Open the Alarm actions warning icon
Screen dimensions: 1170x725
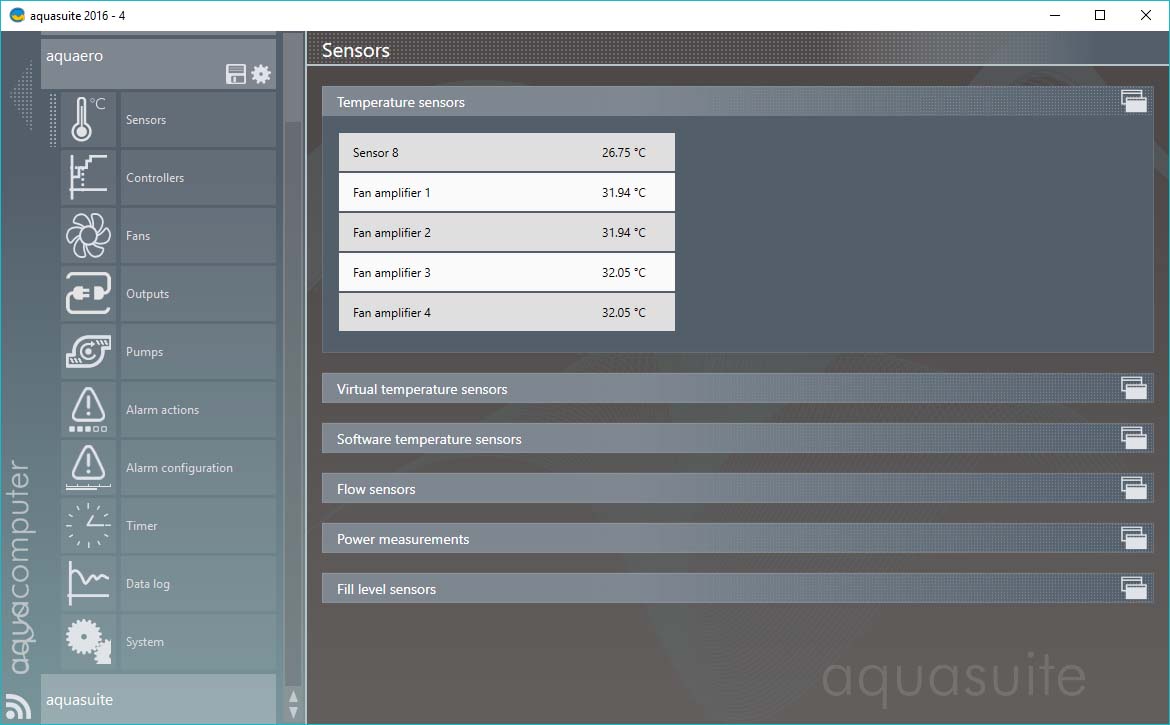click(x=88, y=410)
